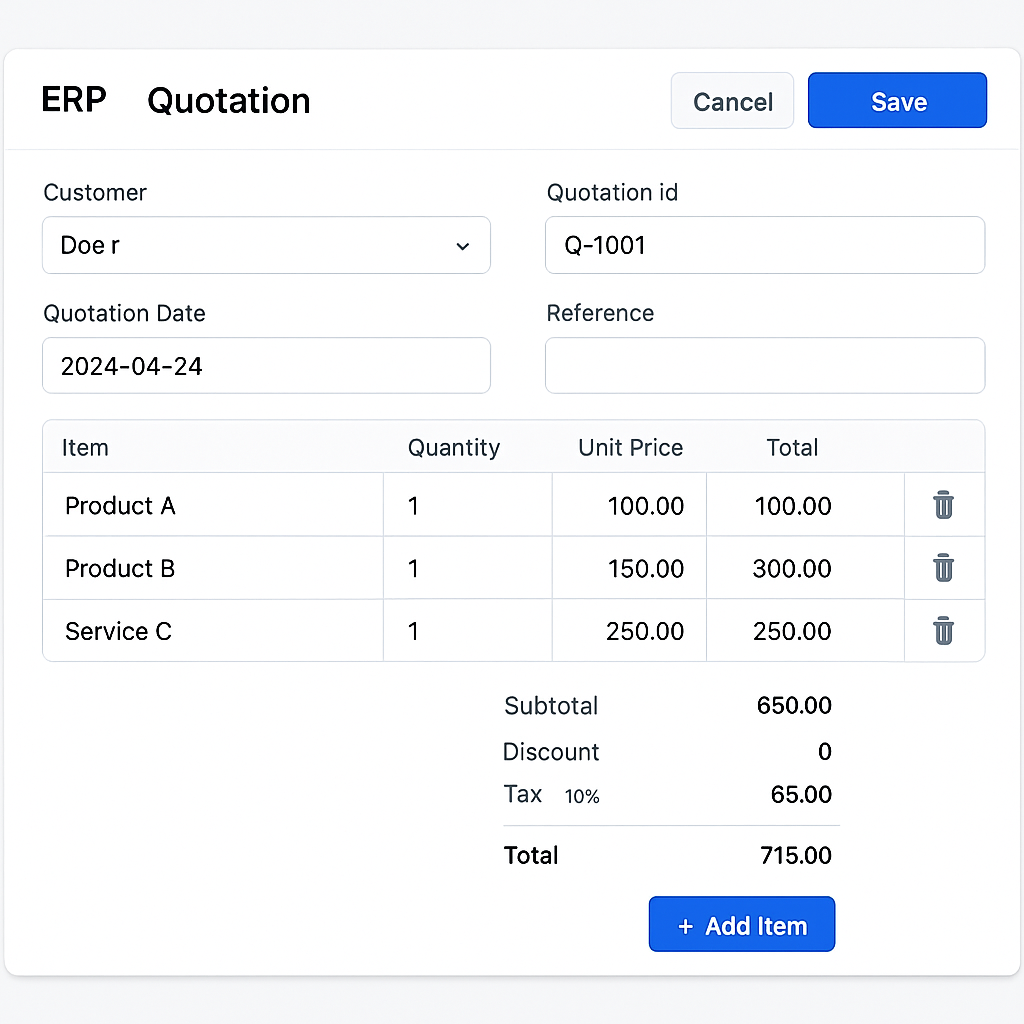Screen dimensions: 1024x1024
Task: Click Service C unit price 250.00
Action: pyautogui.click(x=645, y=632)
